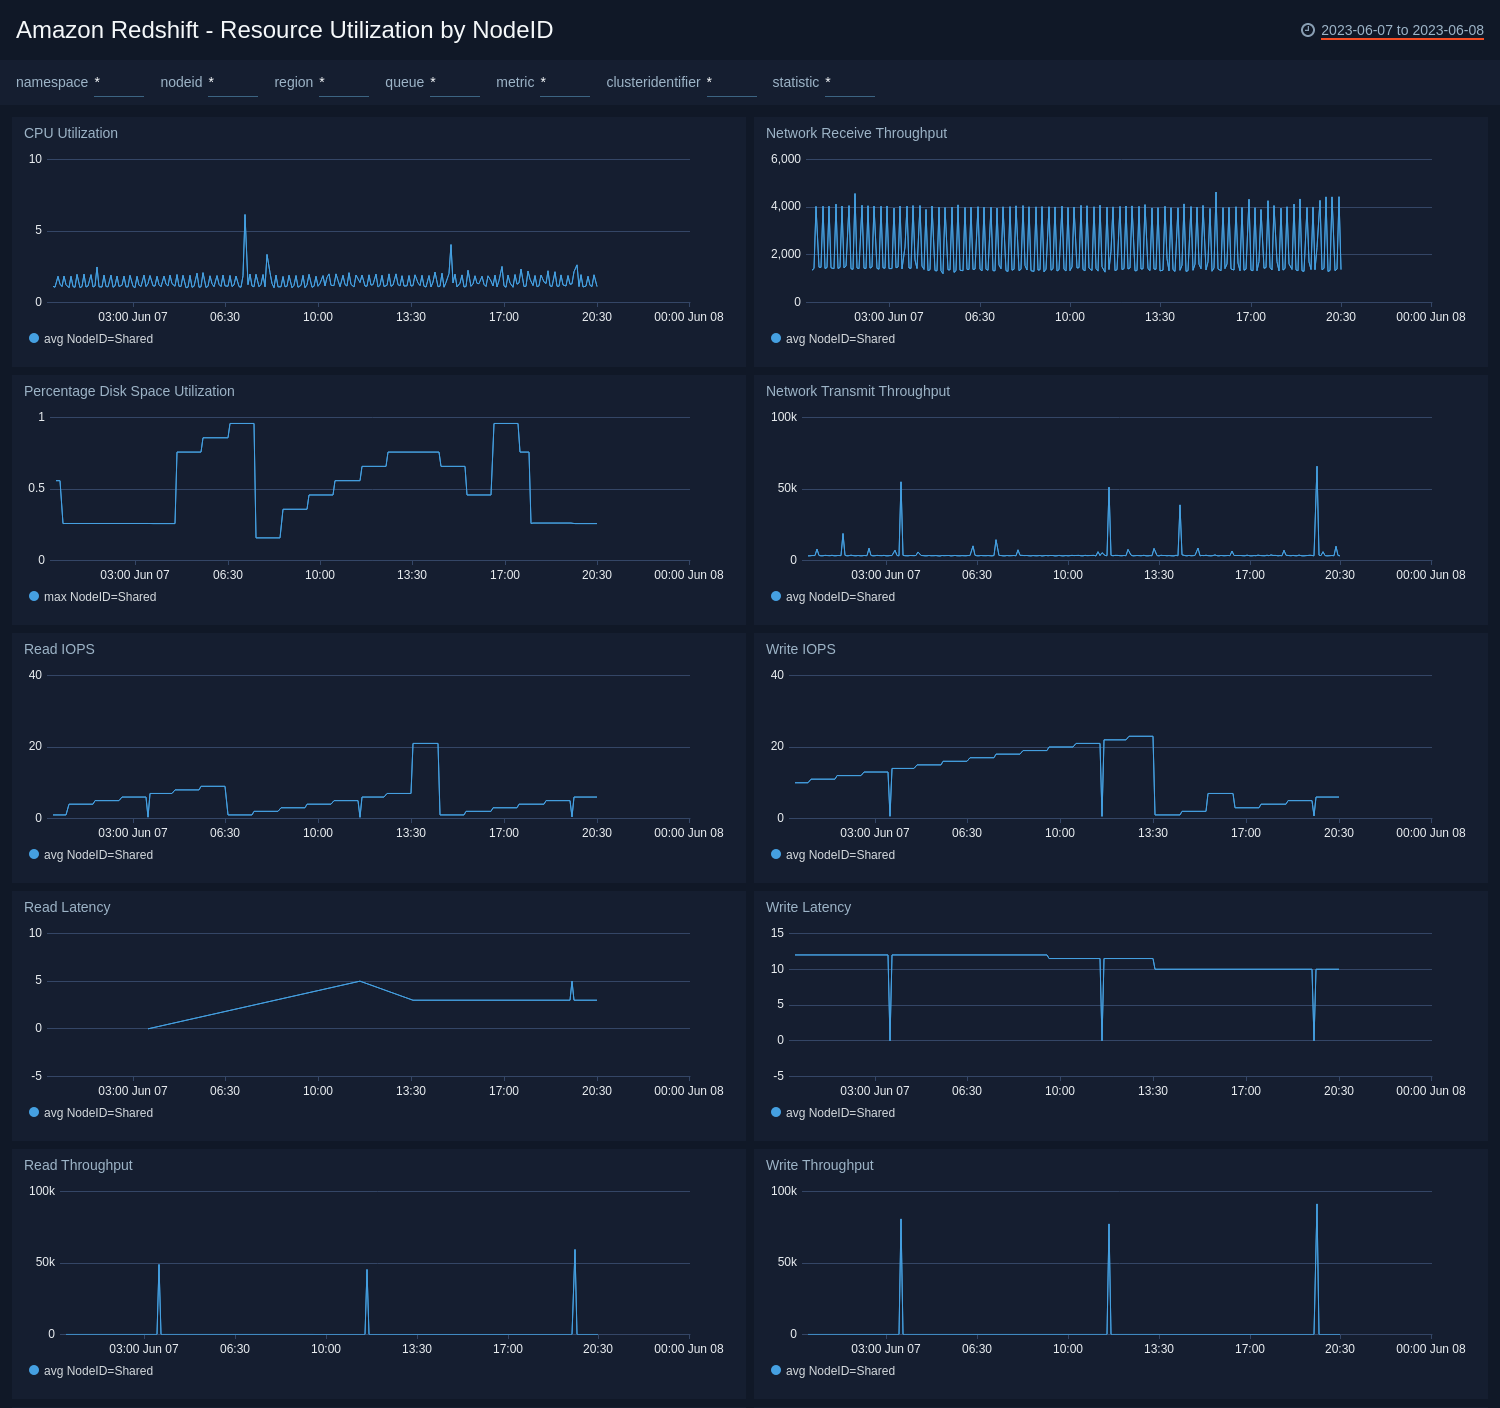The width and height of the screenshot is (1500, 1408).
Task: Click the Network Transmit Throughput panel title
Action: coord(858,391)
